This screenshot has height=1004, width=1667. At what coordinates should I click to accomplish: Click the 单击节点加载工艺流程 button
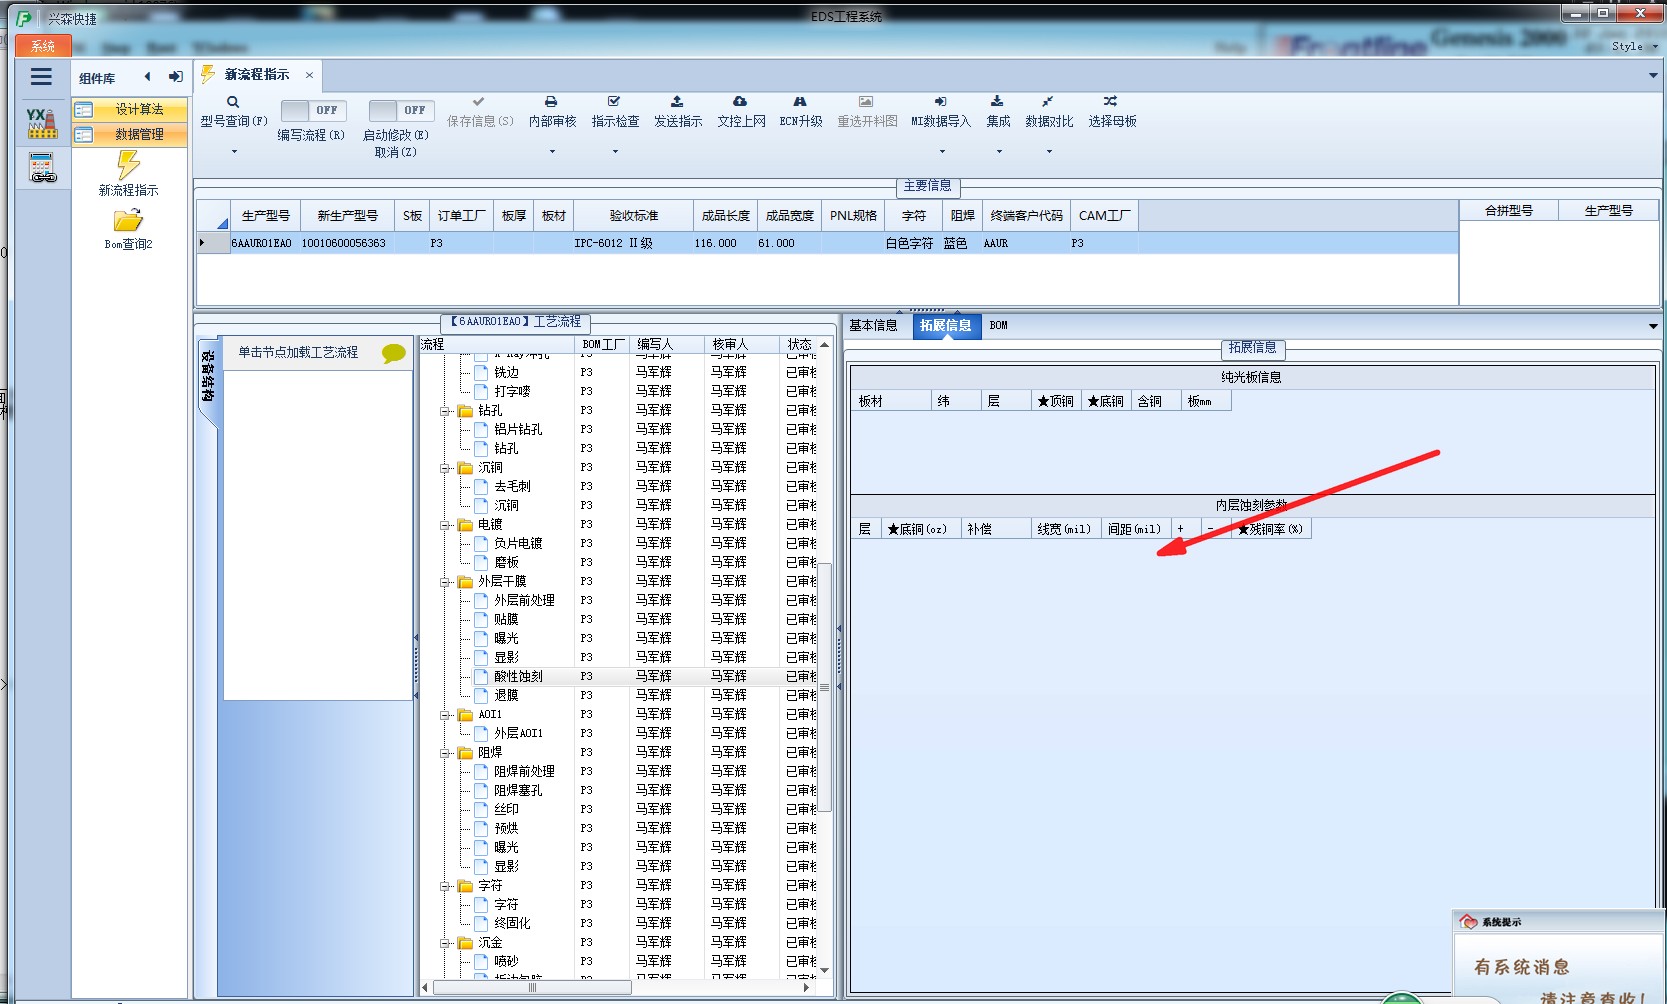(315, 353)
